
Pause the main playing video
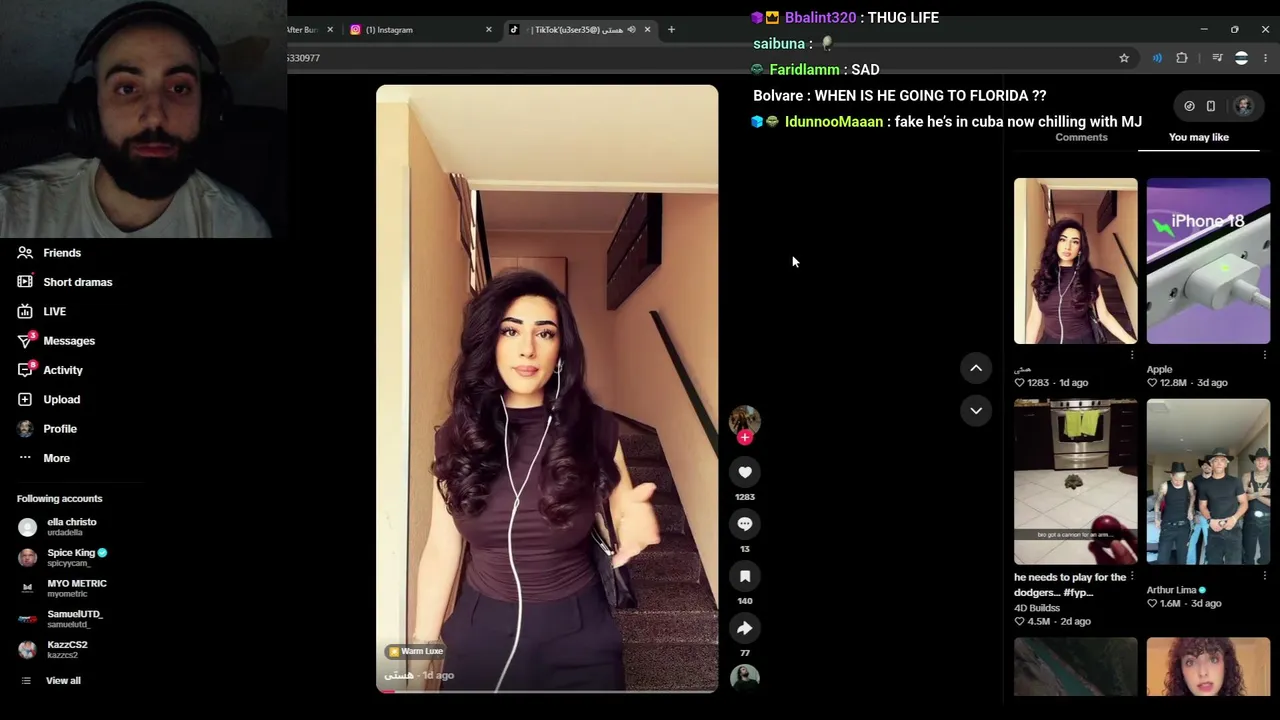click(547, 388)
